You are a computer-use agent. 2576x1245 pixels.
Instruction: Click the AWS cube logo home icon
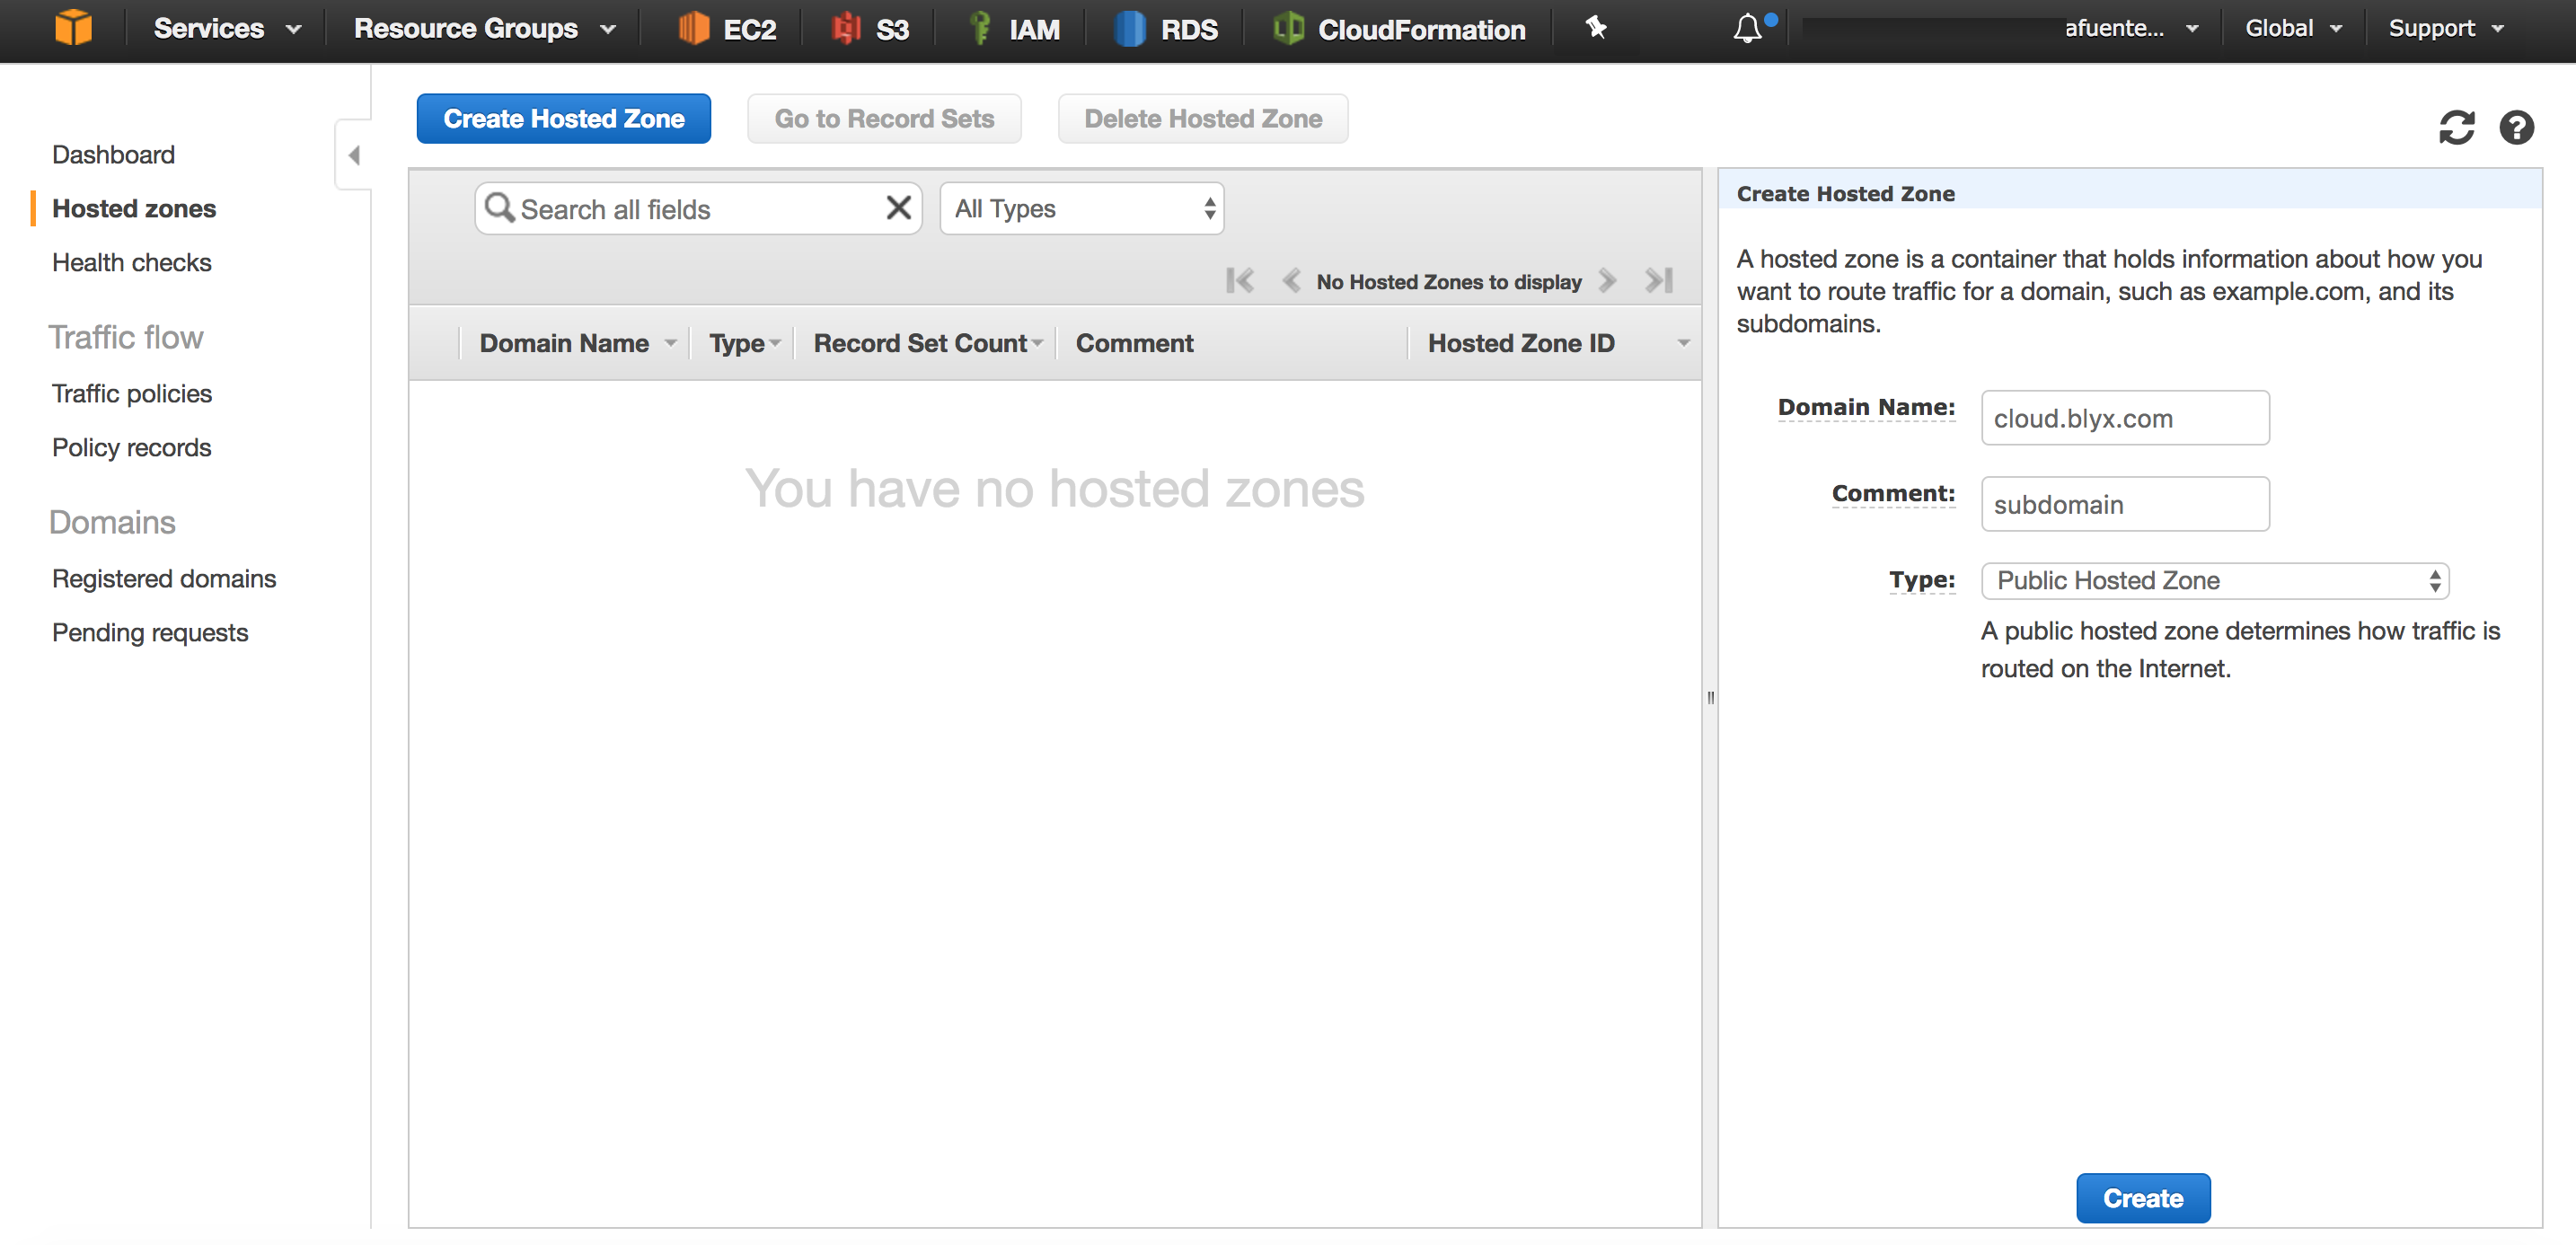[x=73, y=27]
